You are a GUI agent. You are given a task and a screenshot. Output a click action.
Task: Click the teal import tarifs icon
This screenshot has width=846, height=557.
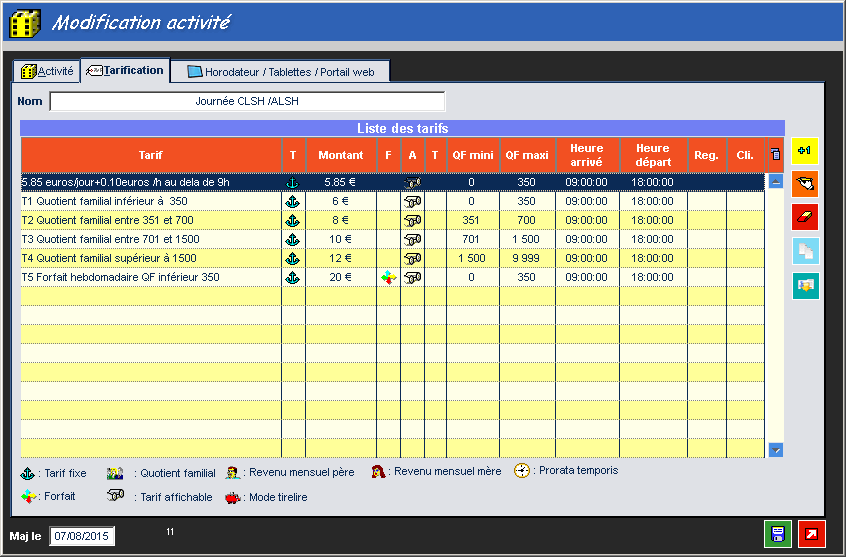coord(804,285)
